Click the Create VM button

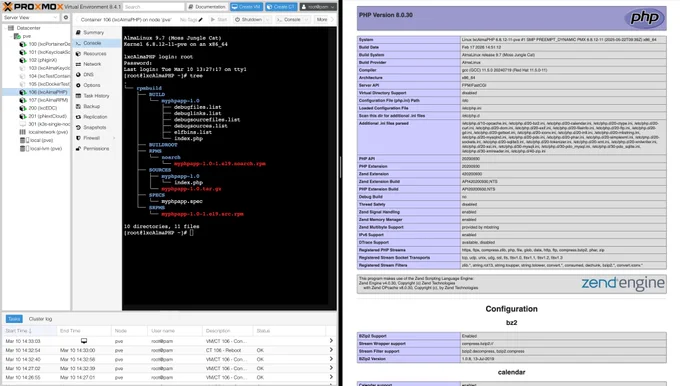tap(246, 7)
